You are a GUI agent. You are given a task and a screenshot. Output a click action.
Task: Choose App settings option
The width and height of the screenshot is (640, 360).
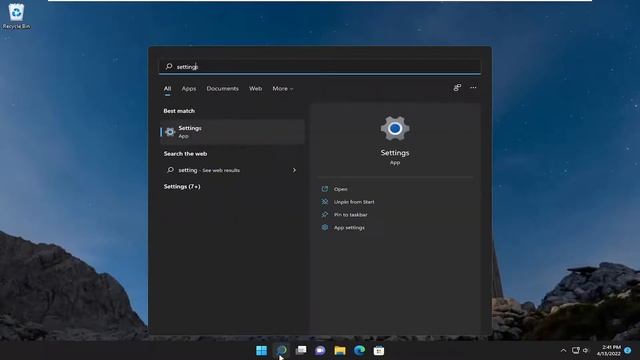(x=349, y=228)
